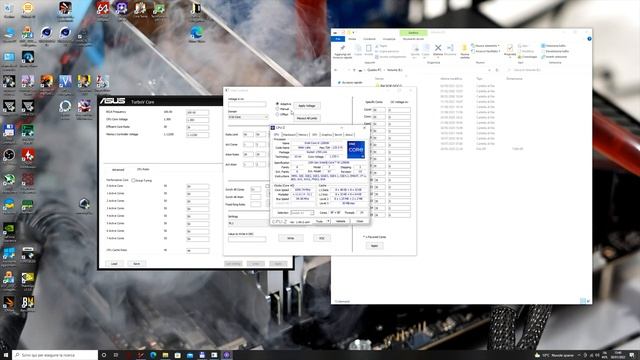Select the Manual voltage radio button

pyautogui.click(x=278, y=109)
